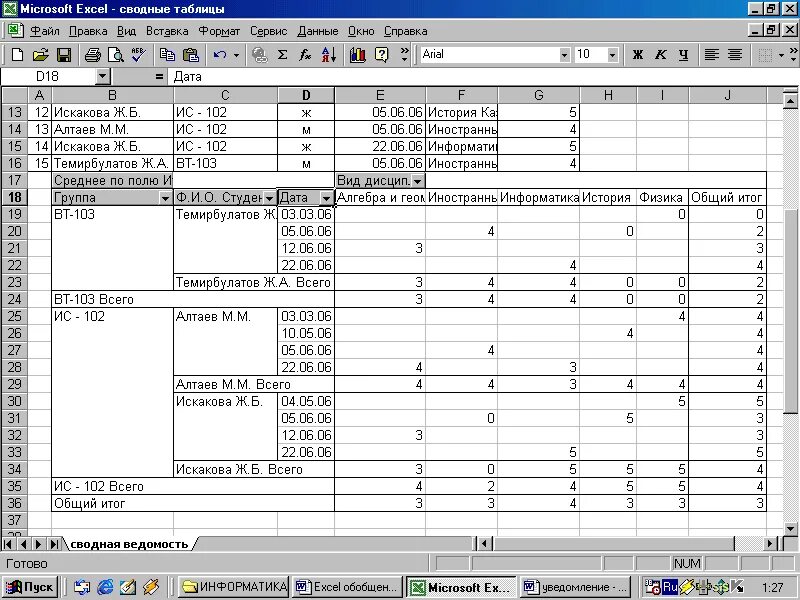Open the Данные menu

317,31
